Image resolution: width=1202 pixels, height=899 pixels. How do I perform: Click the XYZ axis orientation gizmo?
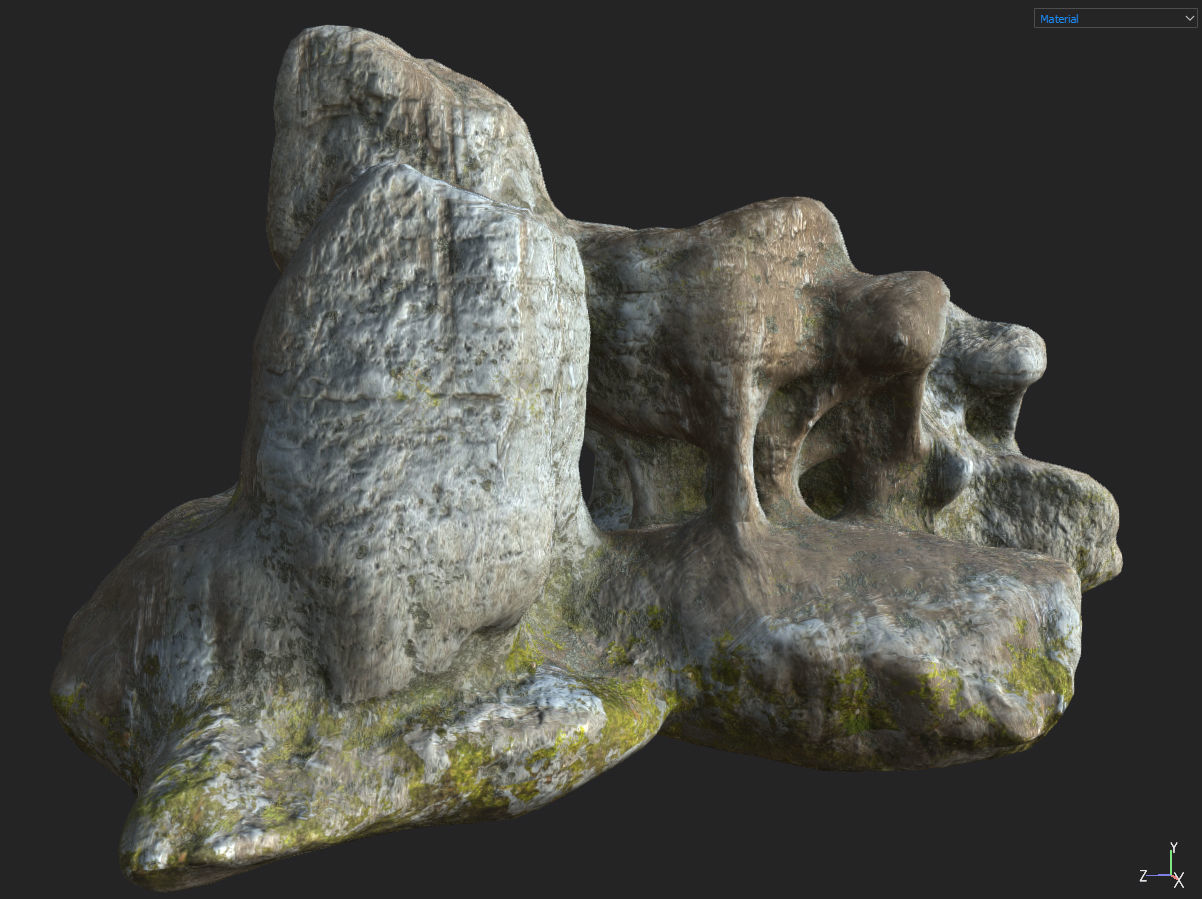[x=1163, y=866]
